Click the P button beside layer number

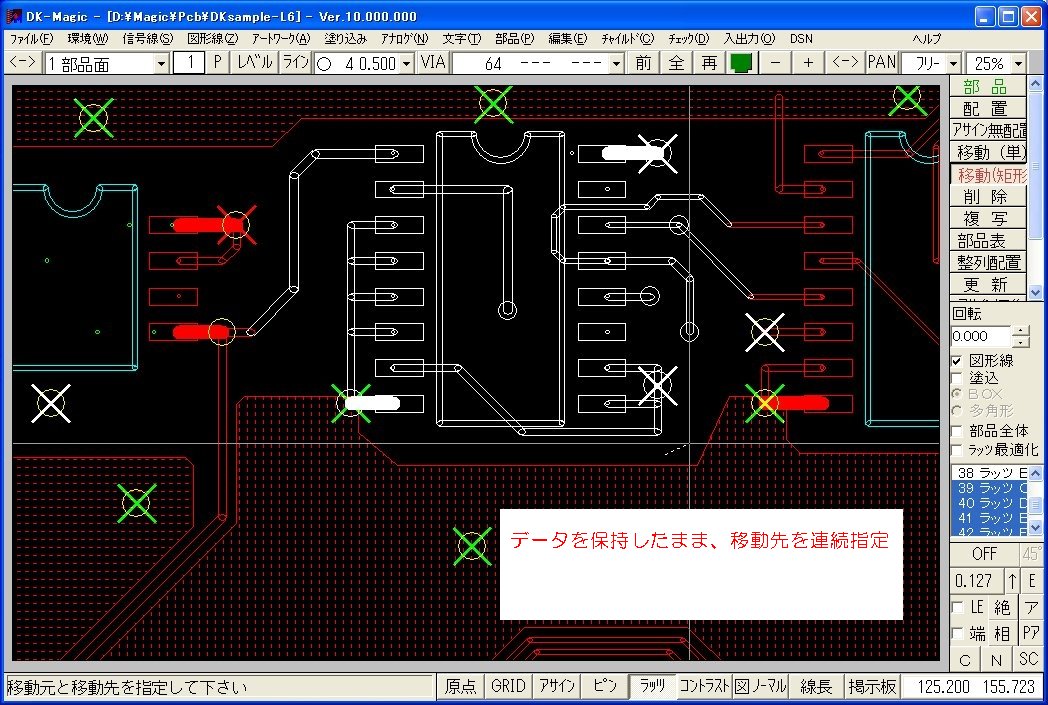tap(217, 63)
